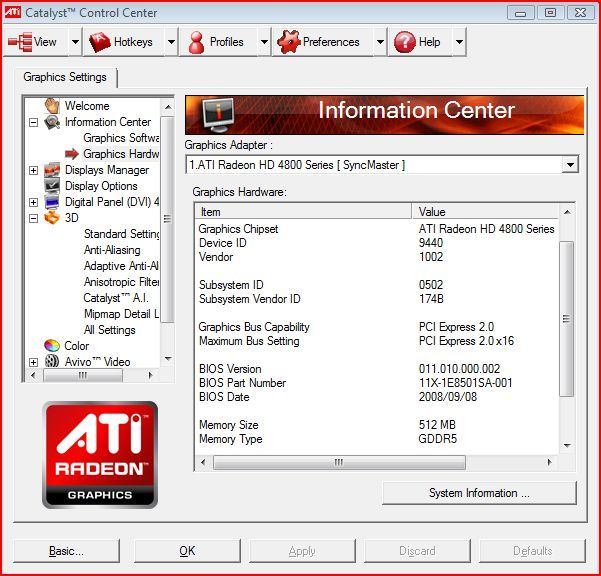Open the Preferences dropdown arrow

click(x=380, y=42)
